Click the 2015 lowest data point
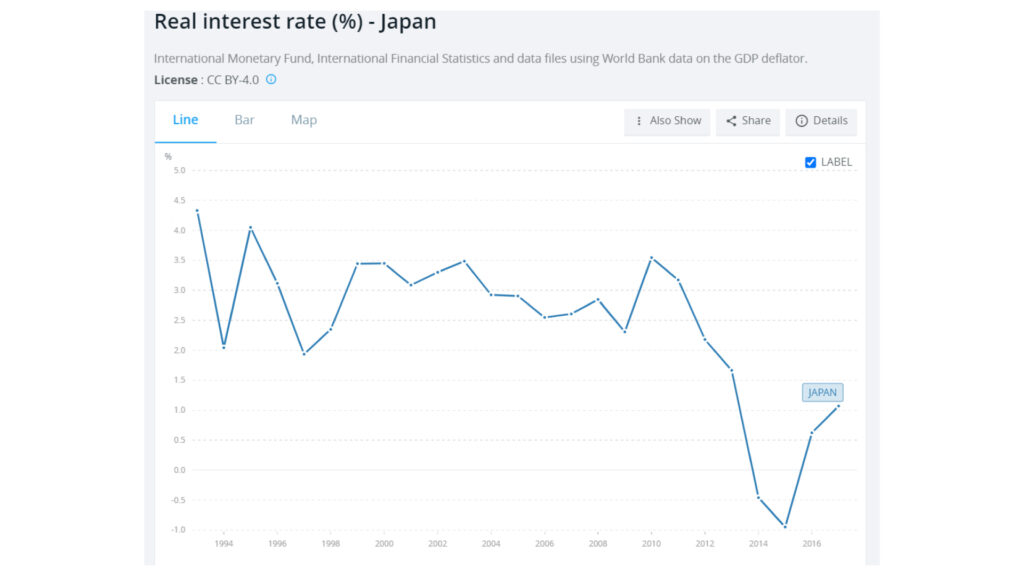Viewport: 1024px width, 576px height. [785, 526]
